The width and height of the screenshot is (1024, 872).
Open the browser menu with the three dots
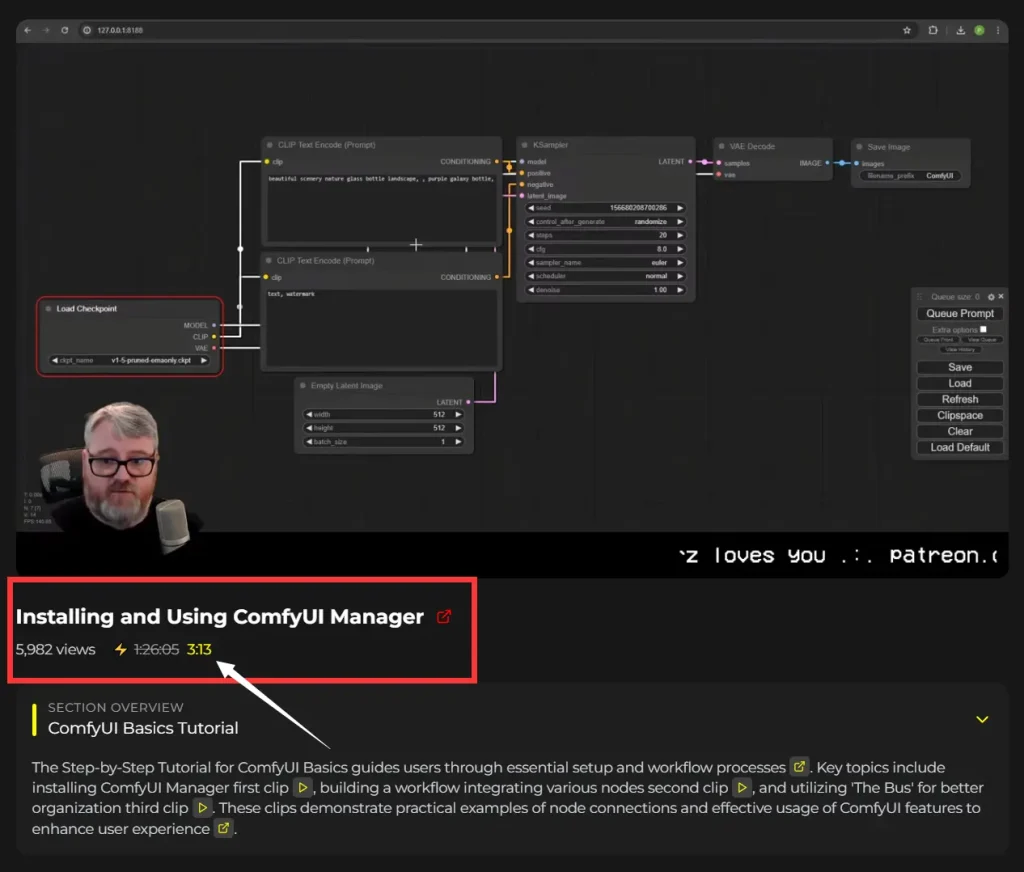click(1000, 30)
